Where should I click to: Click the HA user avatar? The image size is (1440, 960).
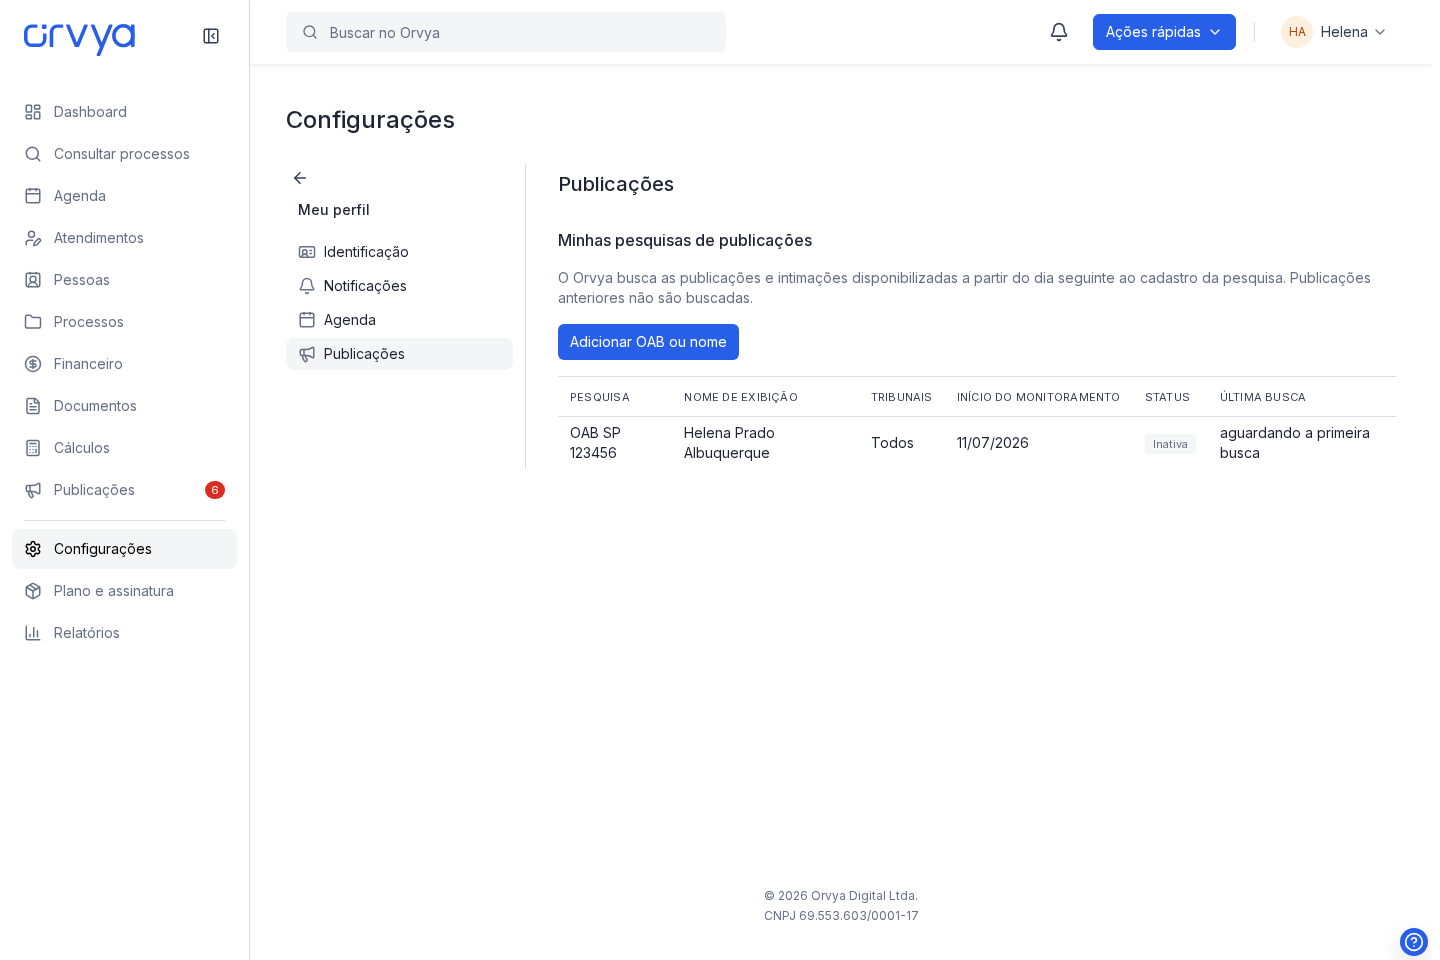click(x=1297, y=32)
